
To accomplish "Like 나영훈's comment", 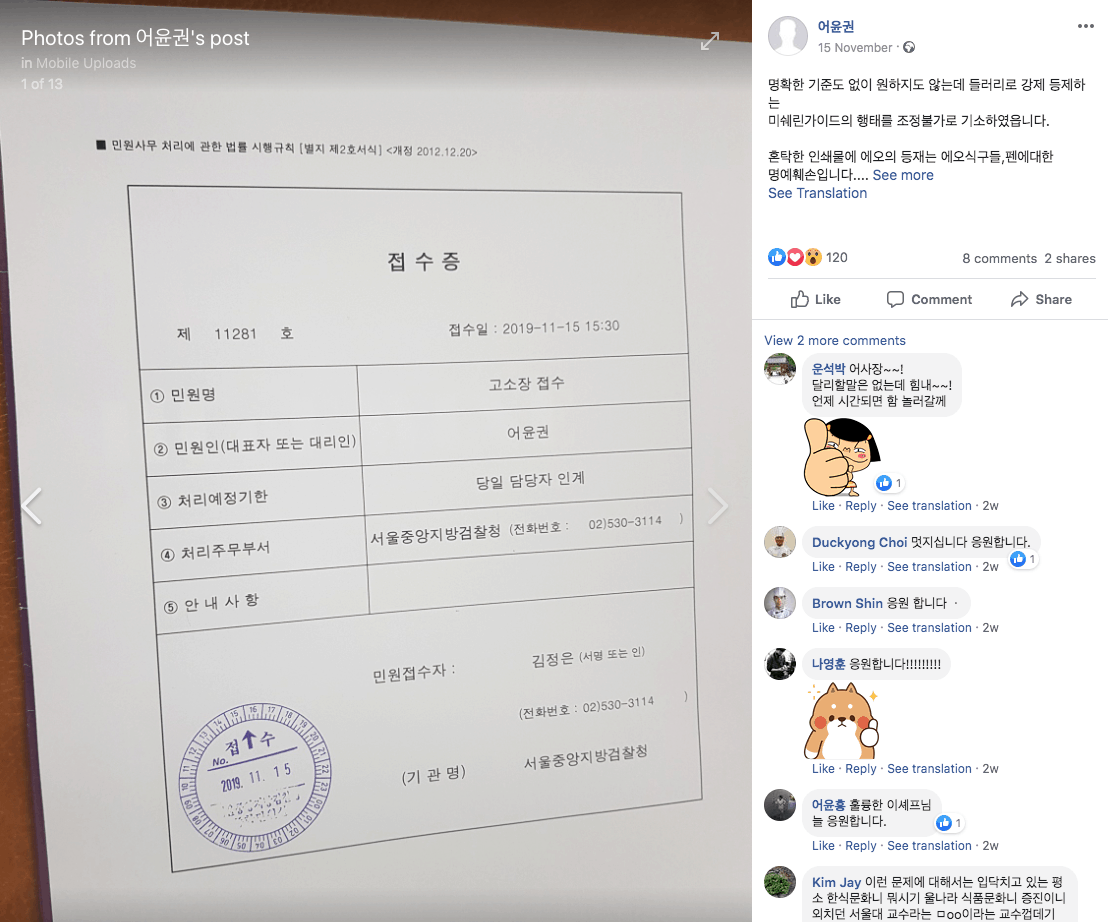I will coord(823,769).
